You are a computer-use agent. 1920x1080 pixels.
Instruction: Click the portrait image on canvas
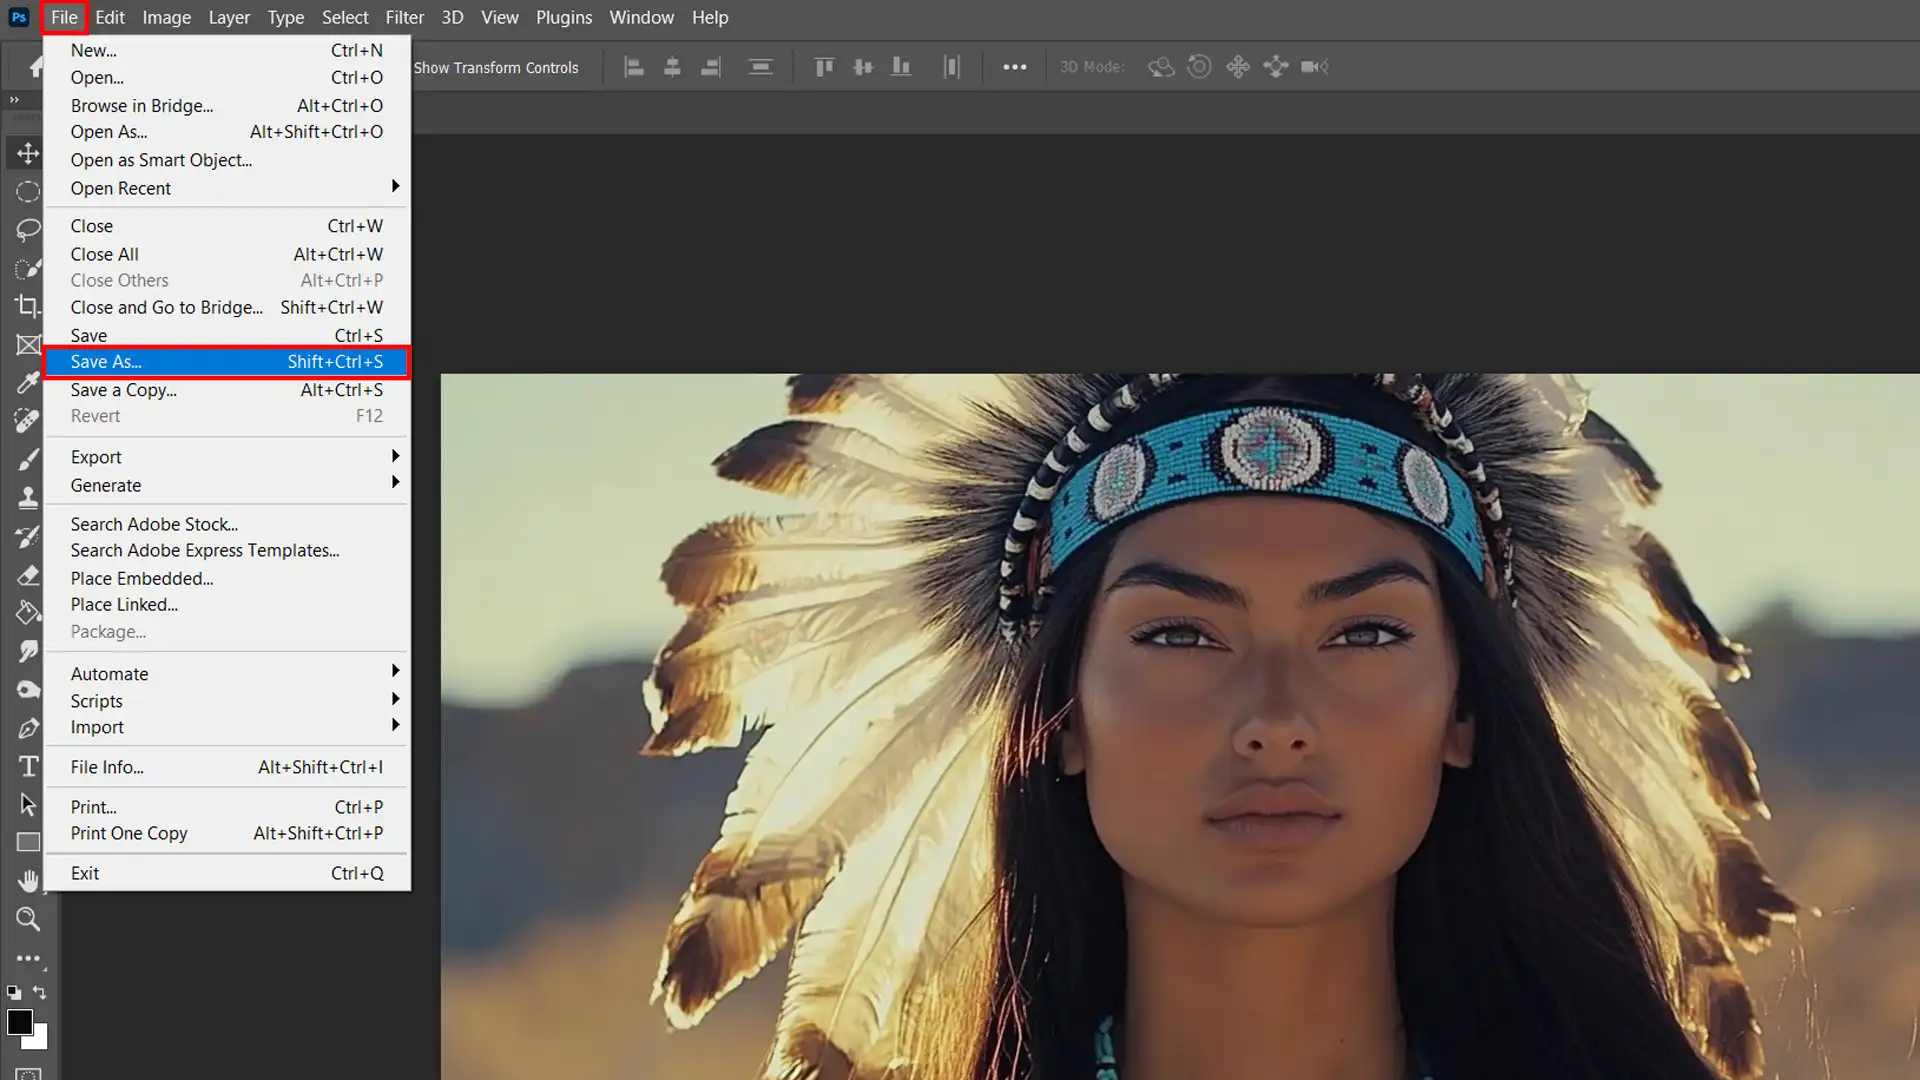pos(1180,727)
